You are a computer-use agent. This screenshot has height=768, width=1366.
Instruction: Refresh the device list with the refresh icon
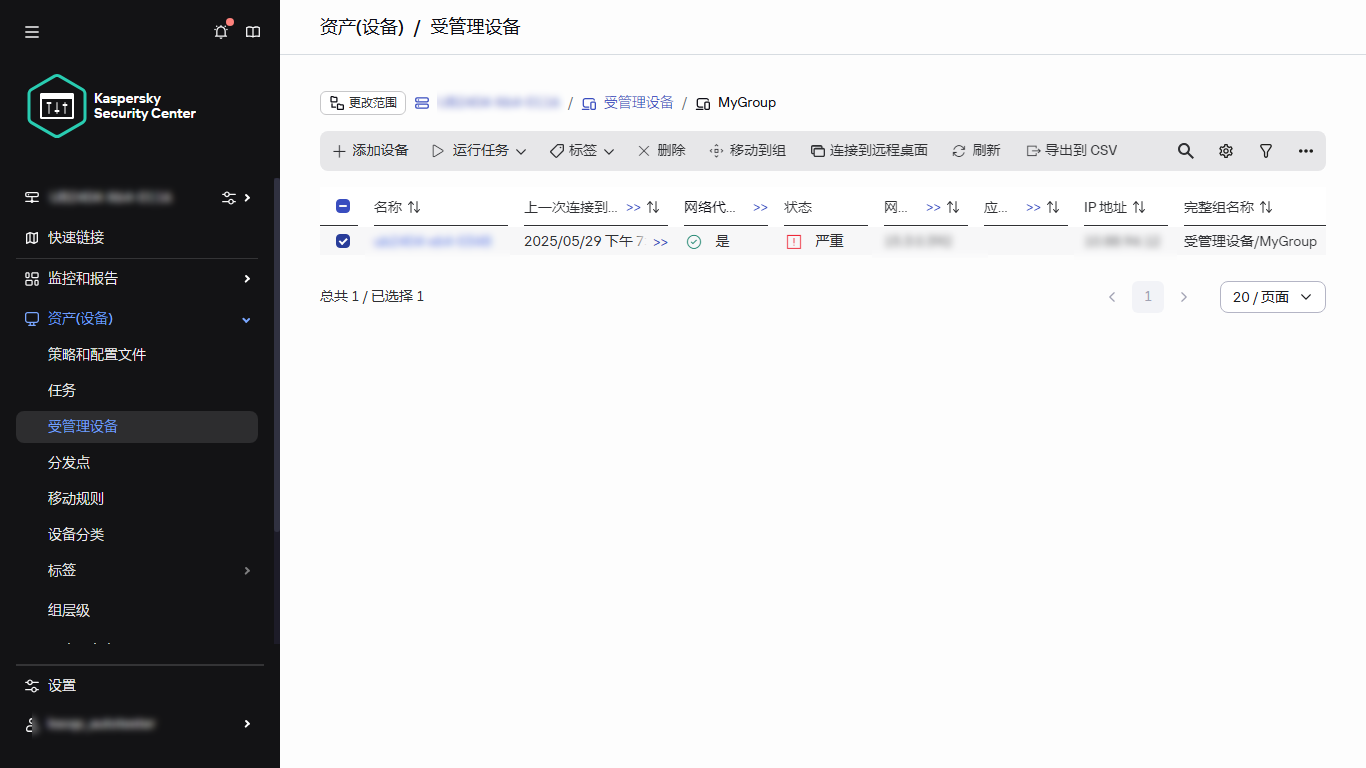click(976, 150)
